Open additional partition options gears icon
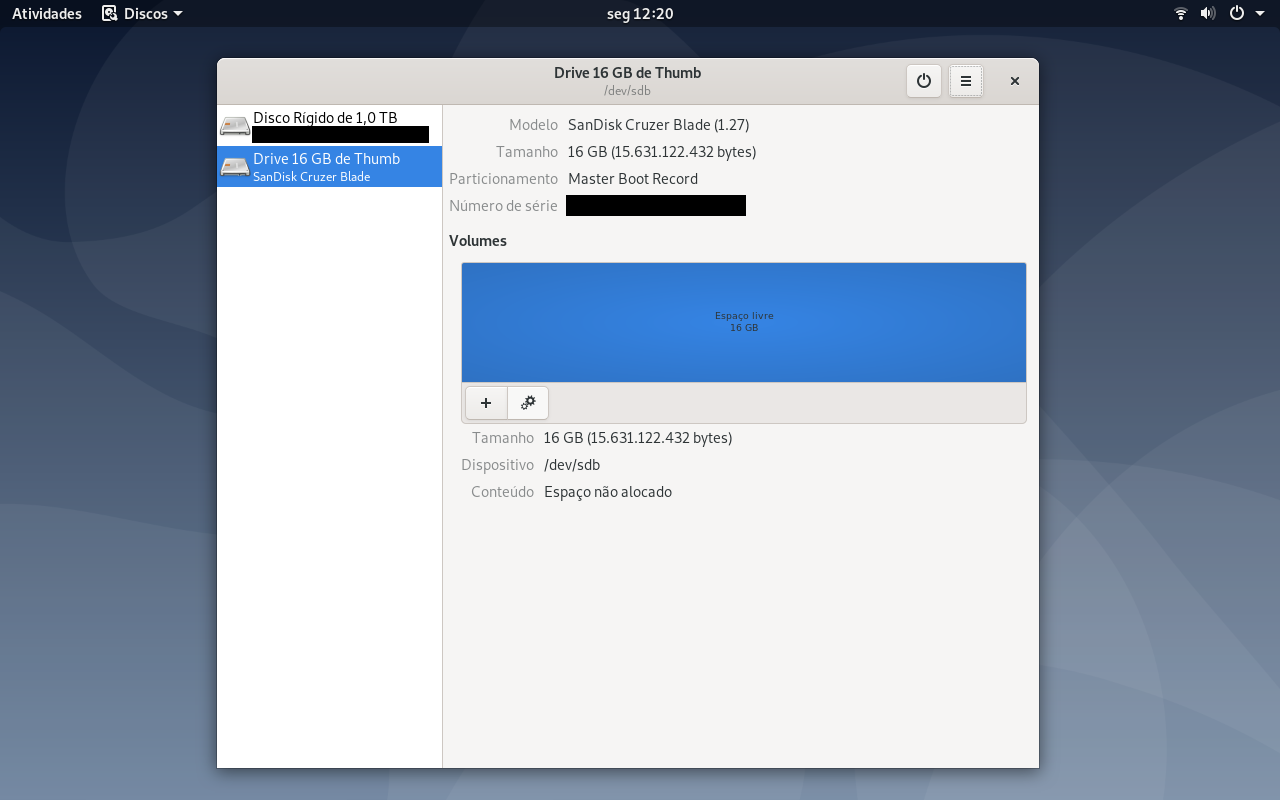The width and height of the screenshot is (1280, 800). 528,403
